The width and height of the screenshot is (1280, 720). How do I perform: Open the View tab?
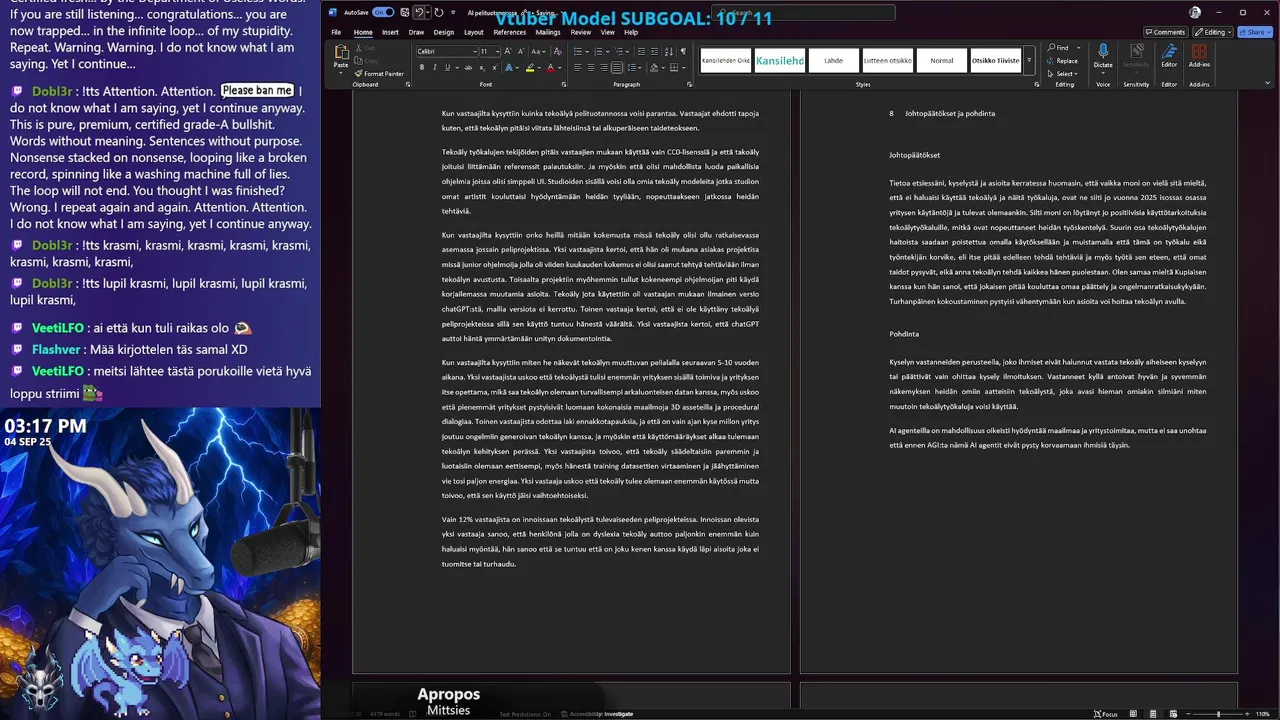coord(608,32)
